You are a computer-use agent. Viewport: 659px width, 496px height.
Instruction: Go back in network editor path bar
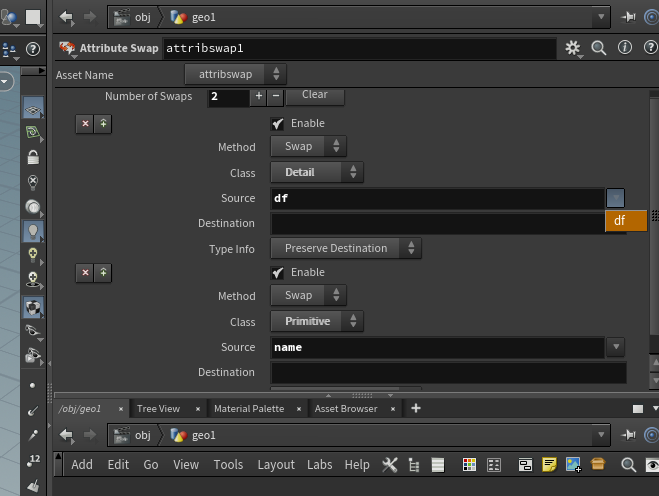pyautogui.click(x=66, y=435)
